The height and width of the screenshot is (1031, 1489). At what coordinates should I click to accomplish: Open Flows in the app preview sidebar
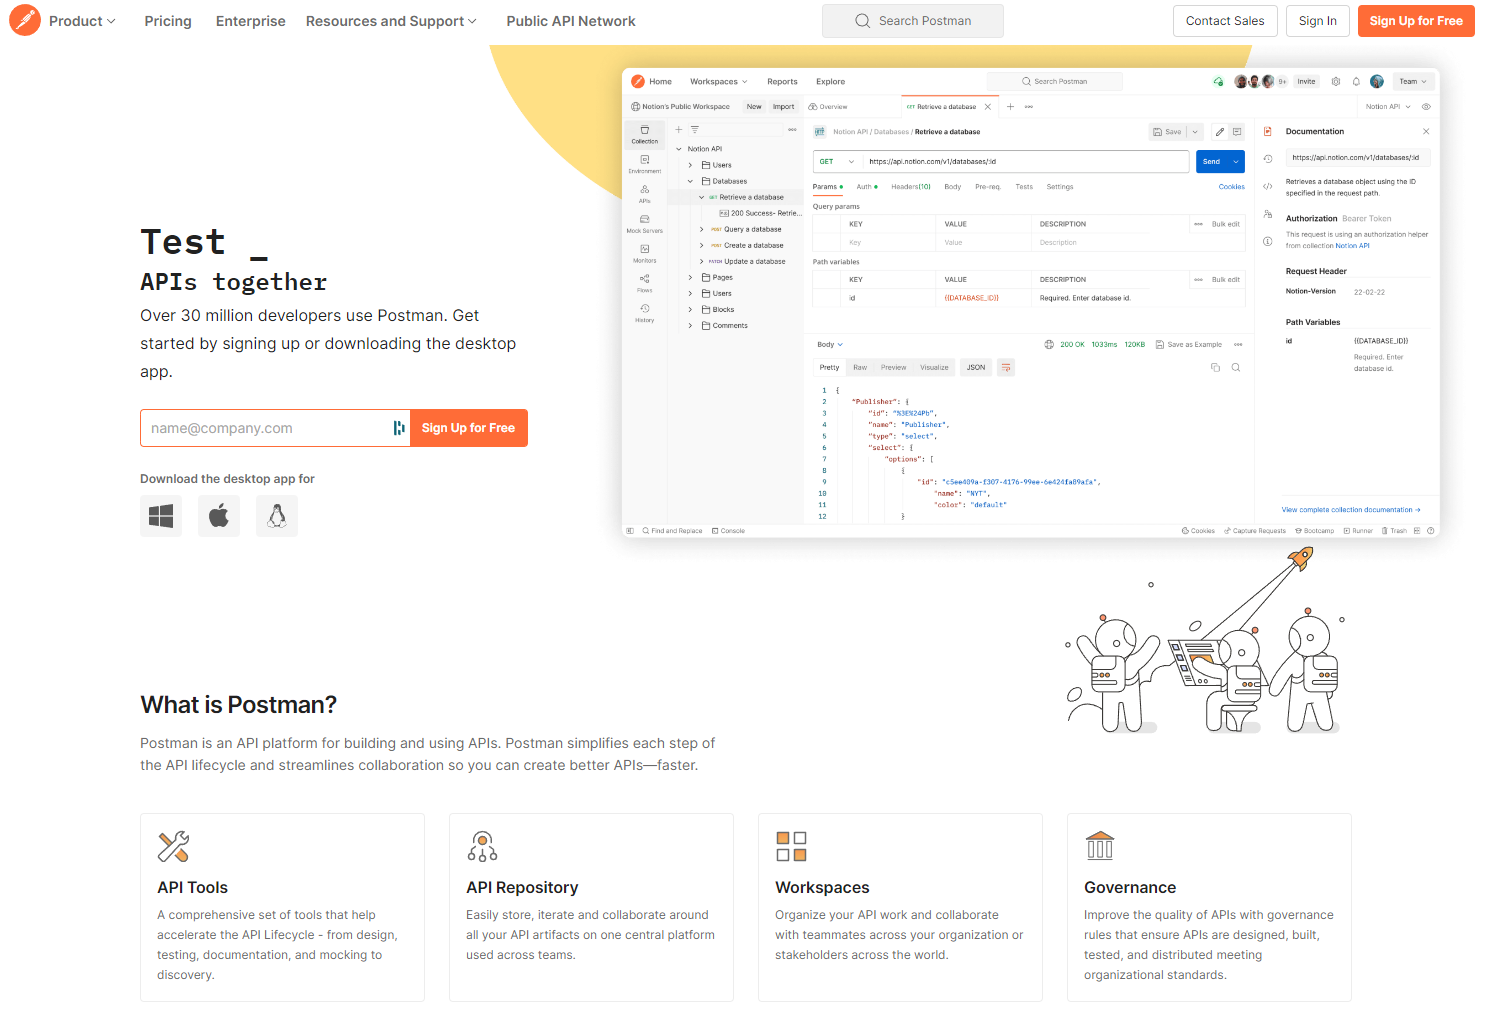(645, 283)
